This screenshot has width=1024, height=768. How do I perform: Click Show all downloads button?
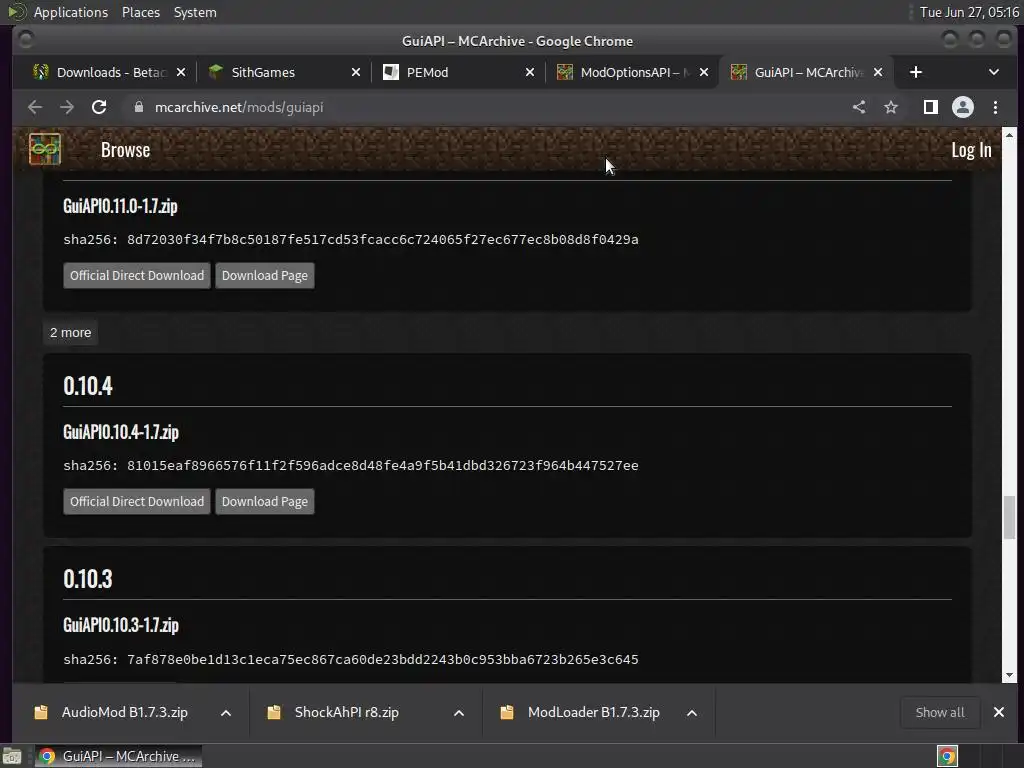tap(940, 712)
